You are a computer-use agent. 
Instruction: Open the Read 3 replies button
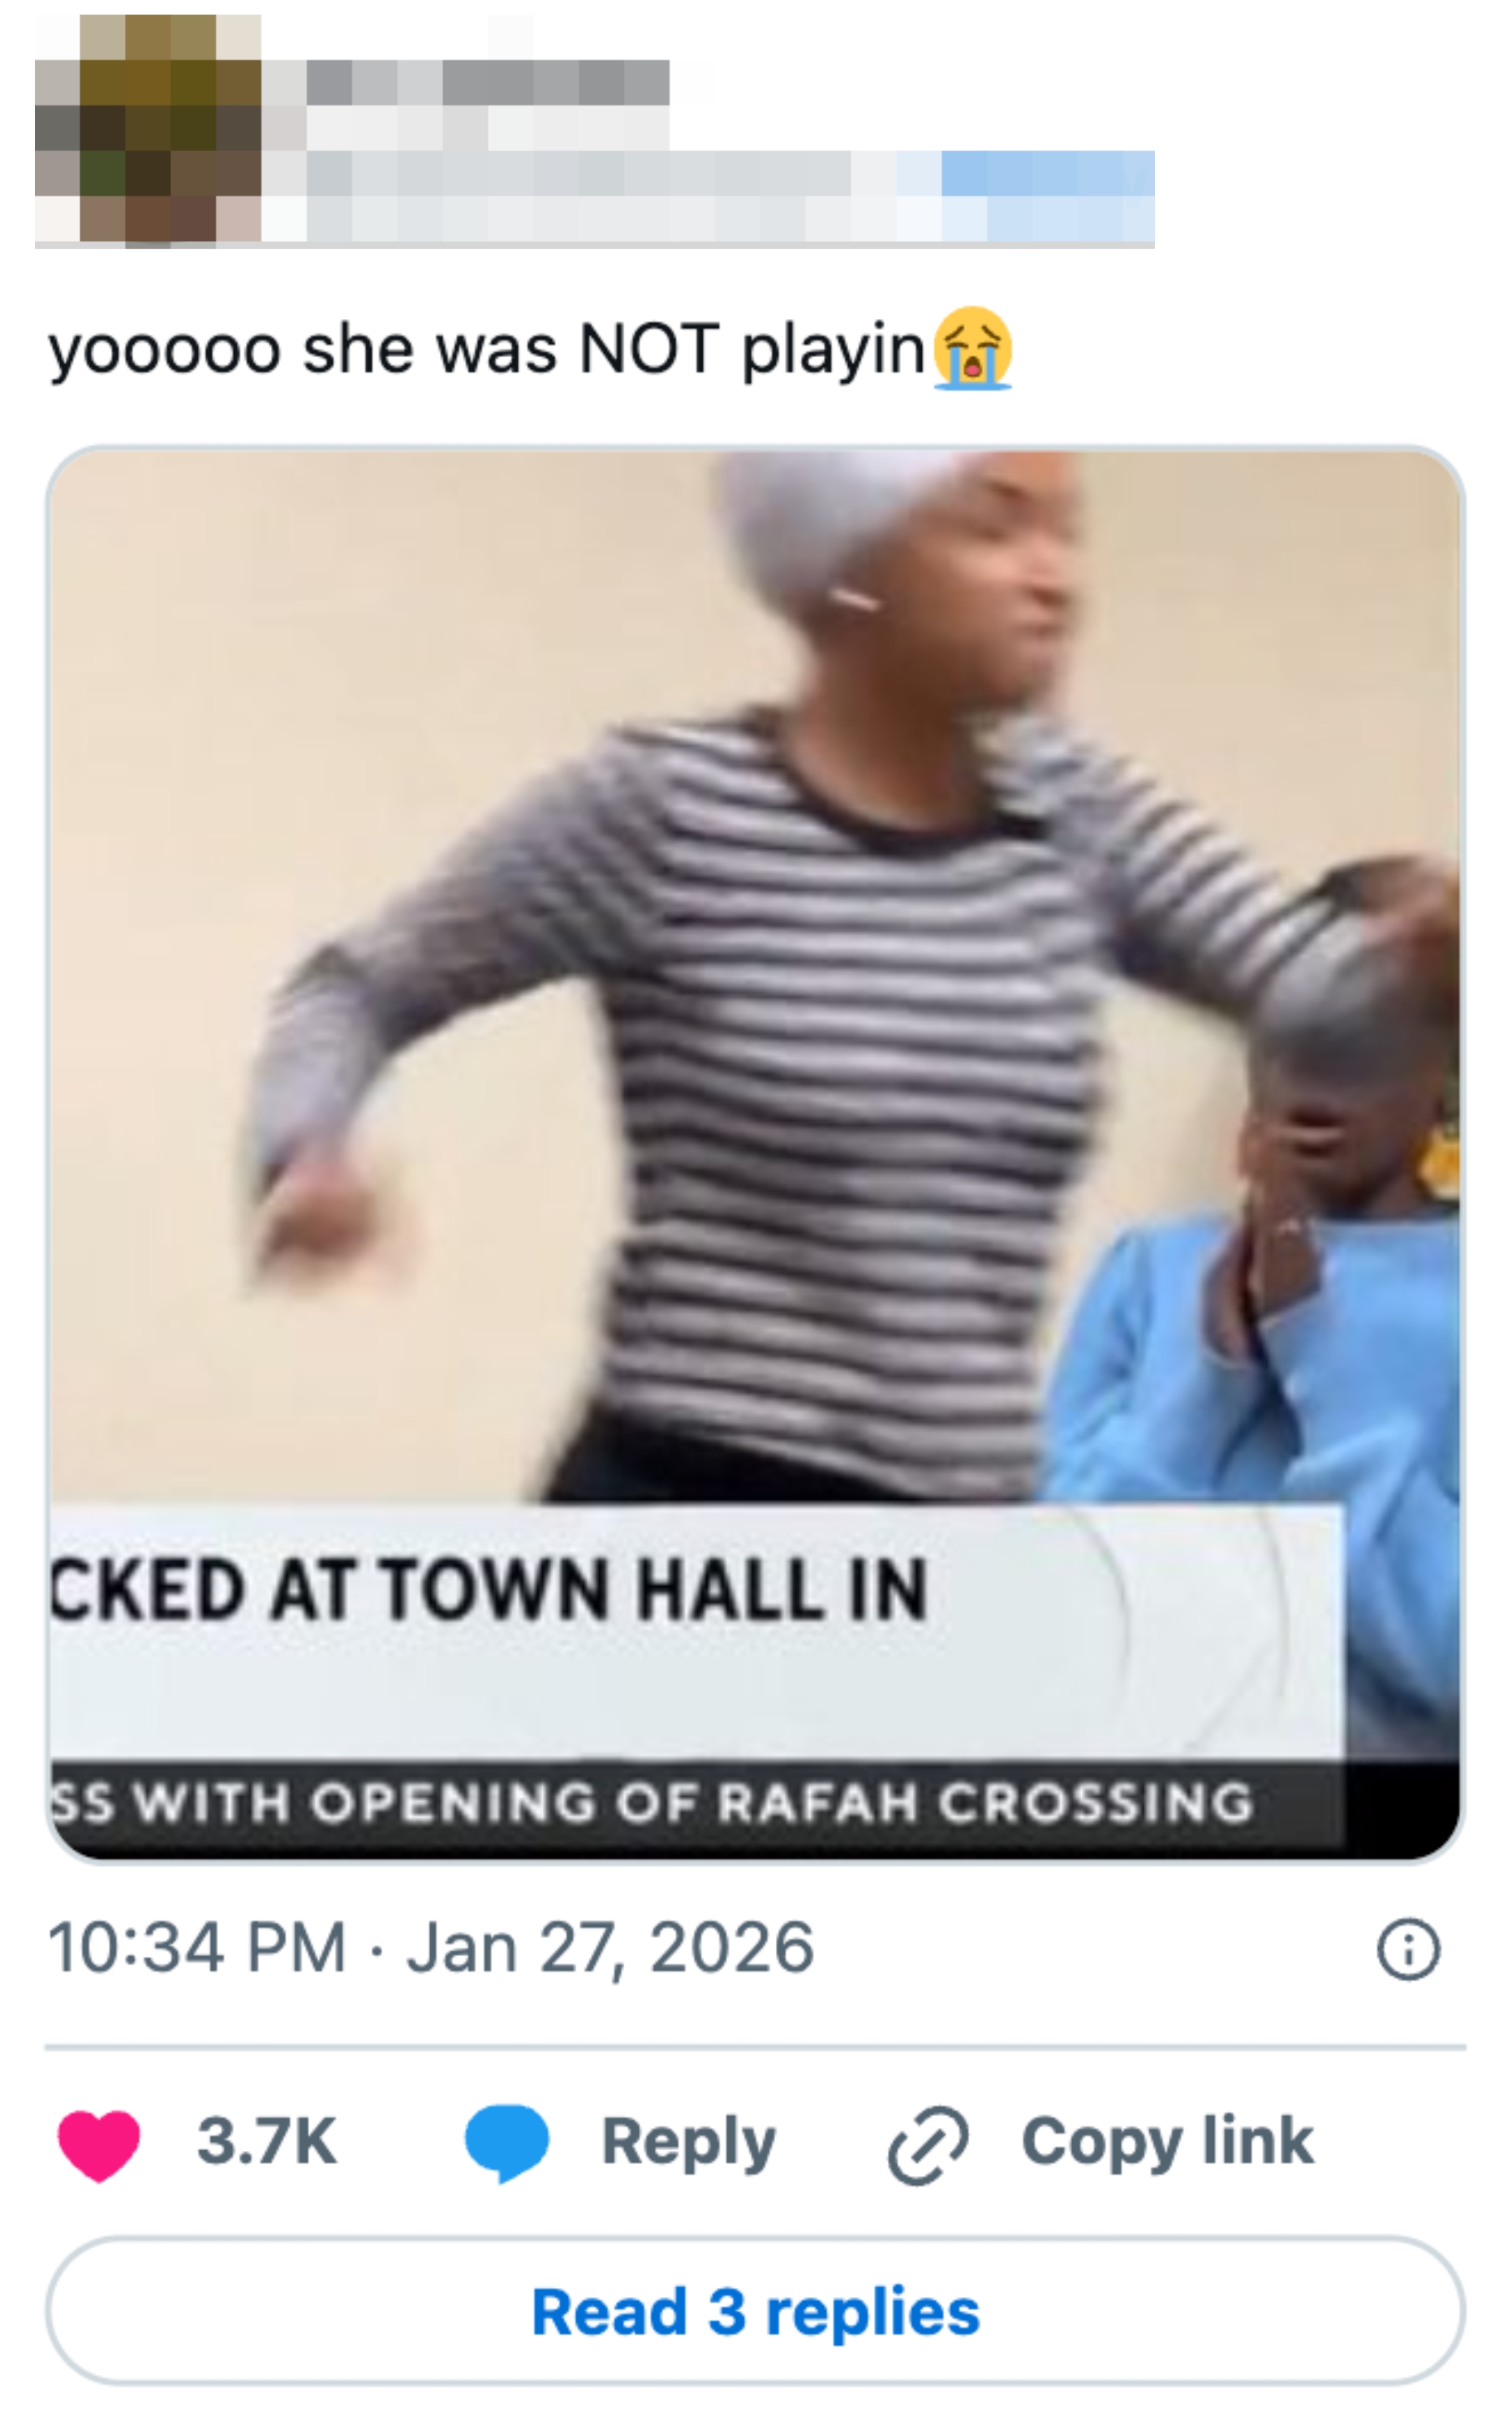pos(755,2311)
